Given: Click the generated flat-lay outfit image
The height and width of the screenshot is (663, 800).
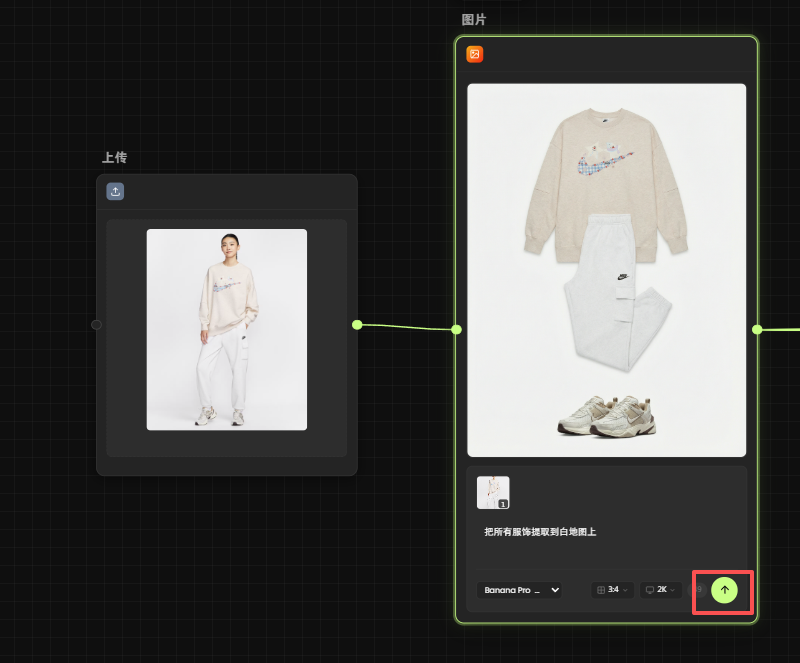Looking at the screenshot, I should point(606,270).
